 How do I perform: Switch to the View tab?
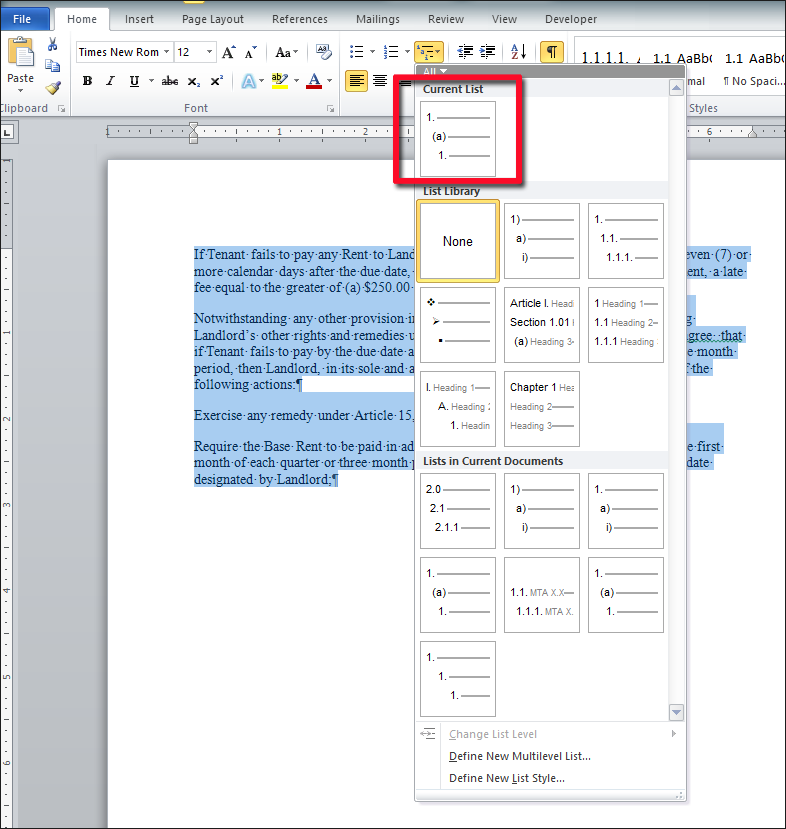(504, 19)
